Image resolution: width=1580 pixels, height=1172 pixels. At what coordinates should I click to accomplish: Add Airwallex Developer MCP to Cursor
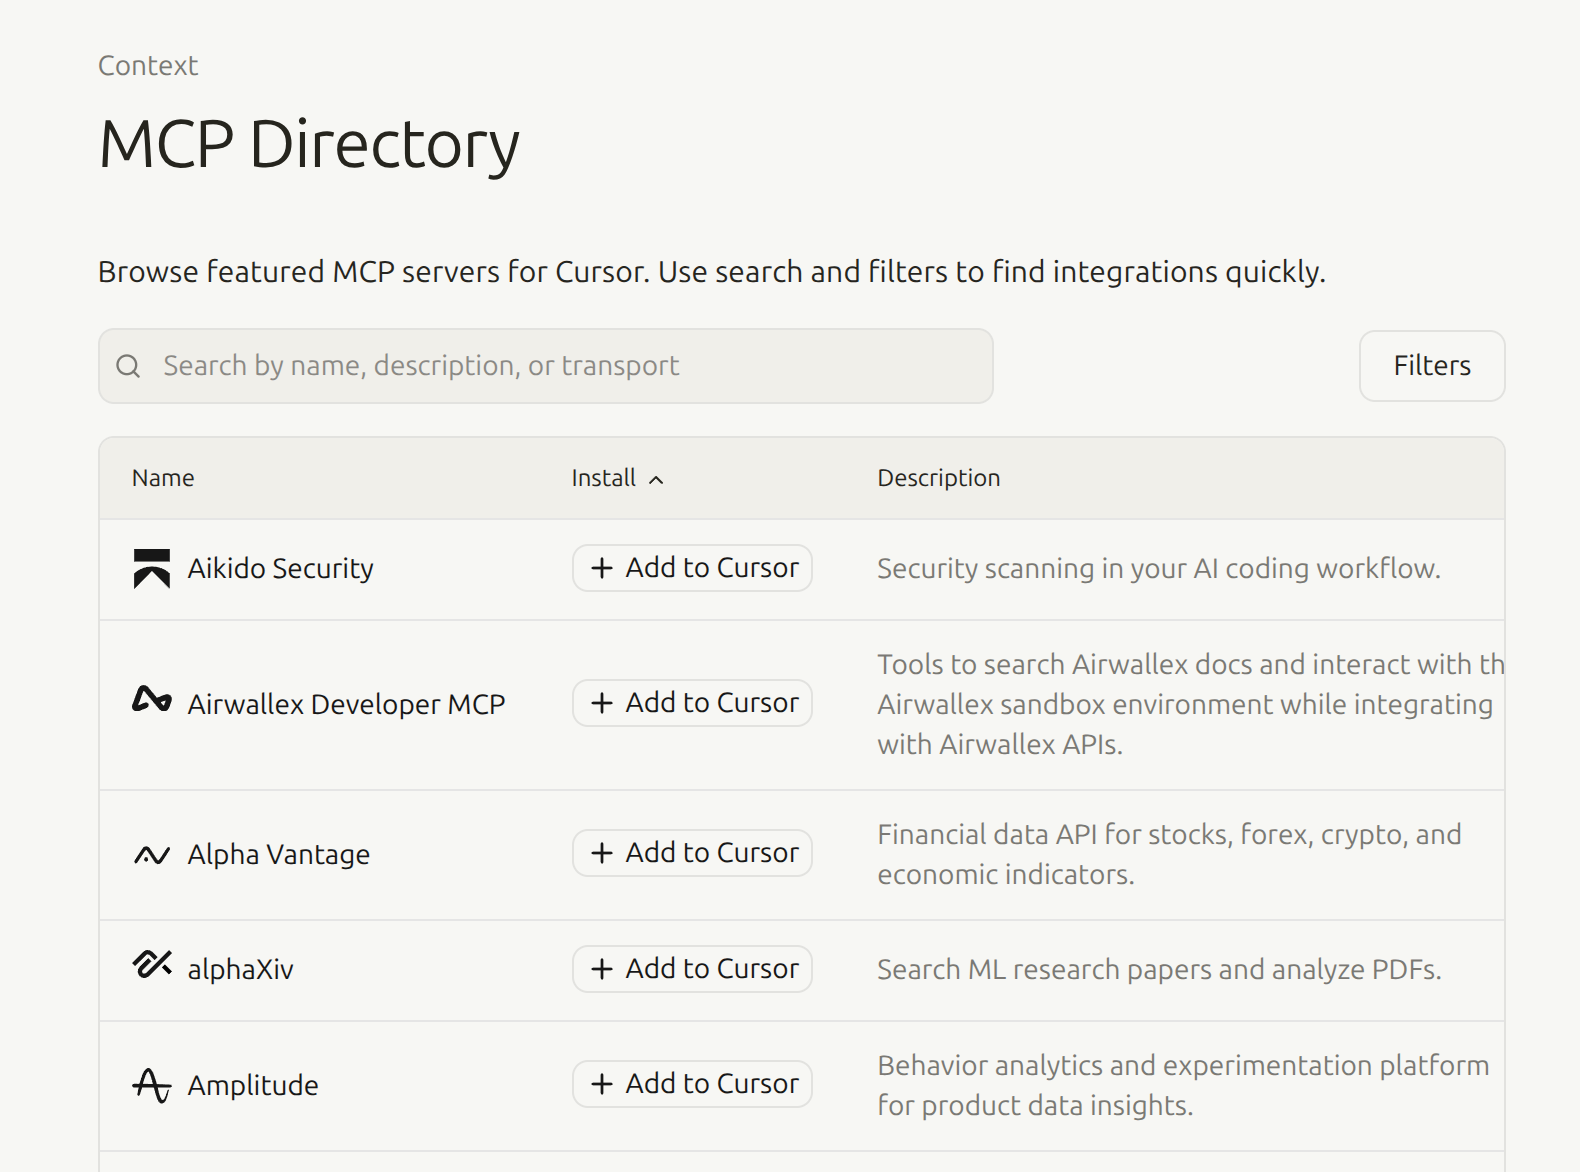click(692, 703)
